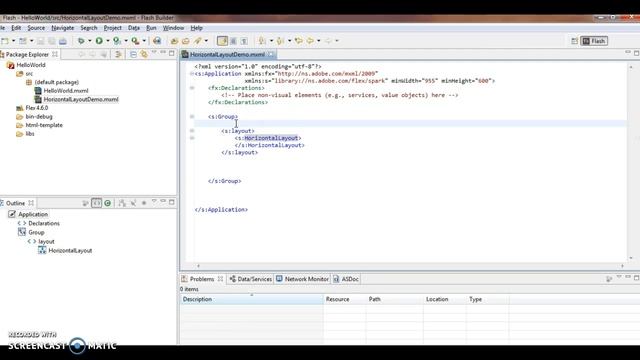
Task: Navigate Back with yellow arrow icon
Action: (x=311, y=41)
